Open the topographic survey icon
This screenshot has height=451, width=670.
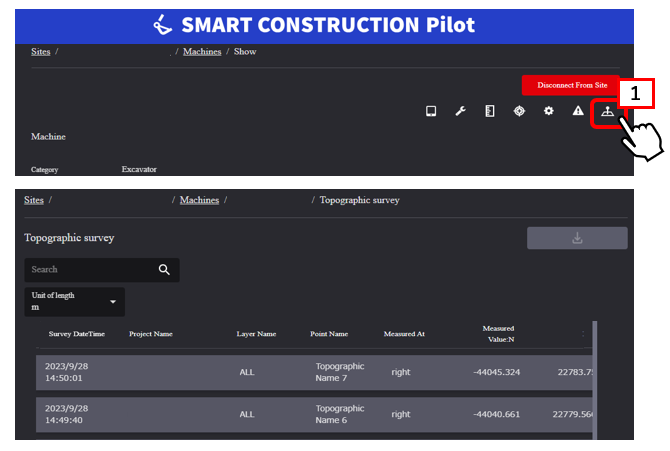tap(607, 112)
